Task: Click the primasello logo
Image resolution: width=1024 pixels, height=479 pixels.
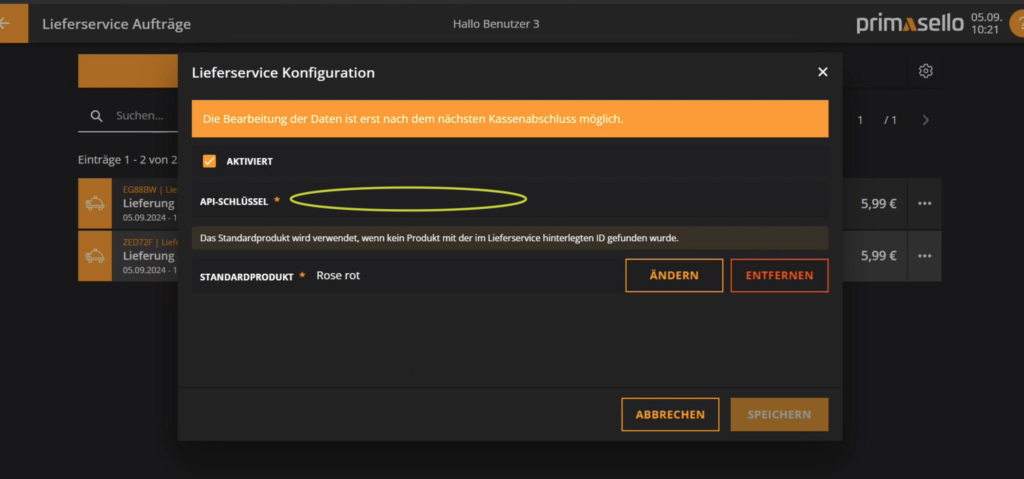Action: (x=910, y=24)
